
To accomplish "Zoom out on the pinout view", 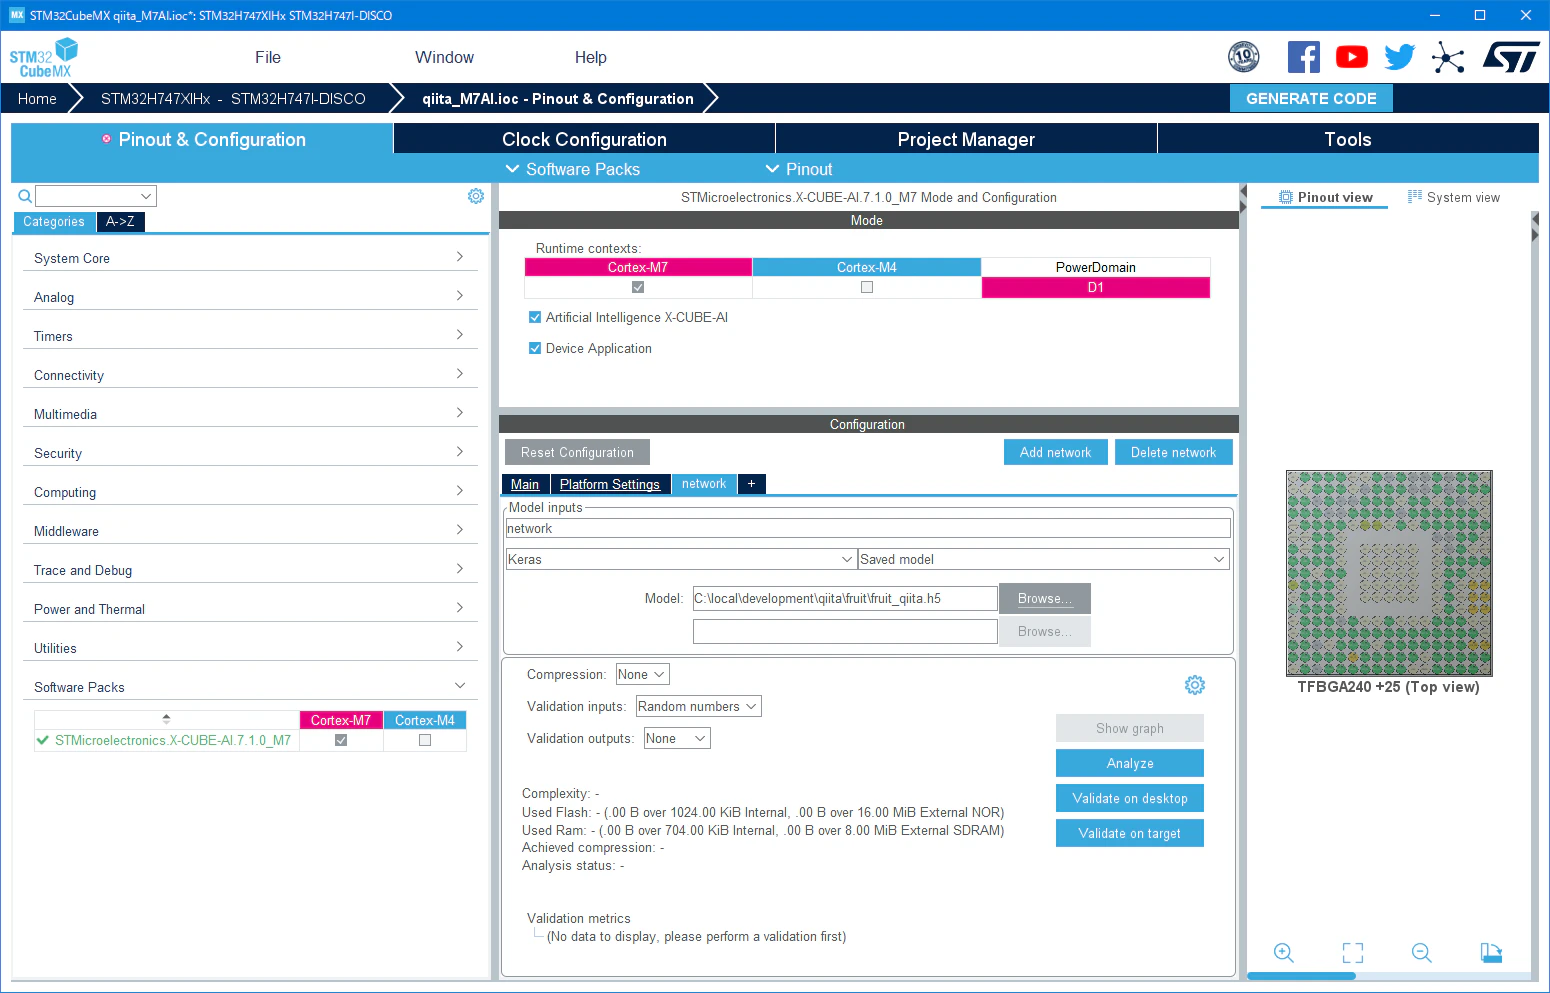I will click(x=1422, y=953).
